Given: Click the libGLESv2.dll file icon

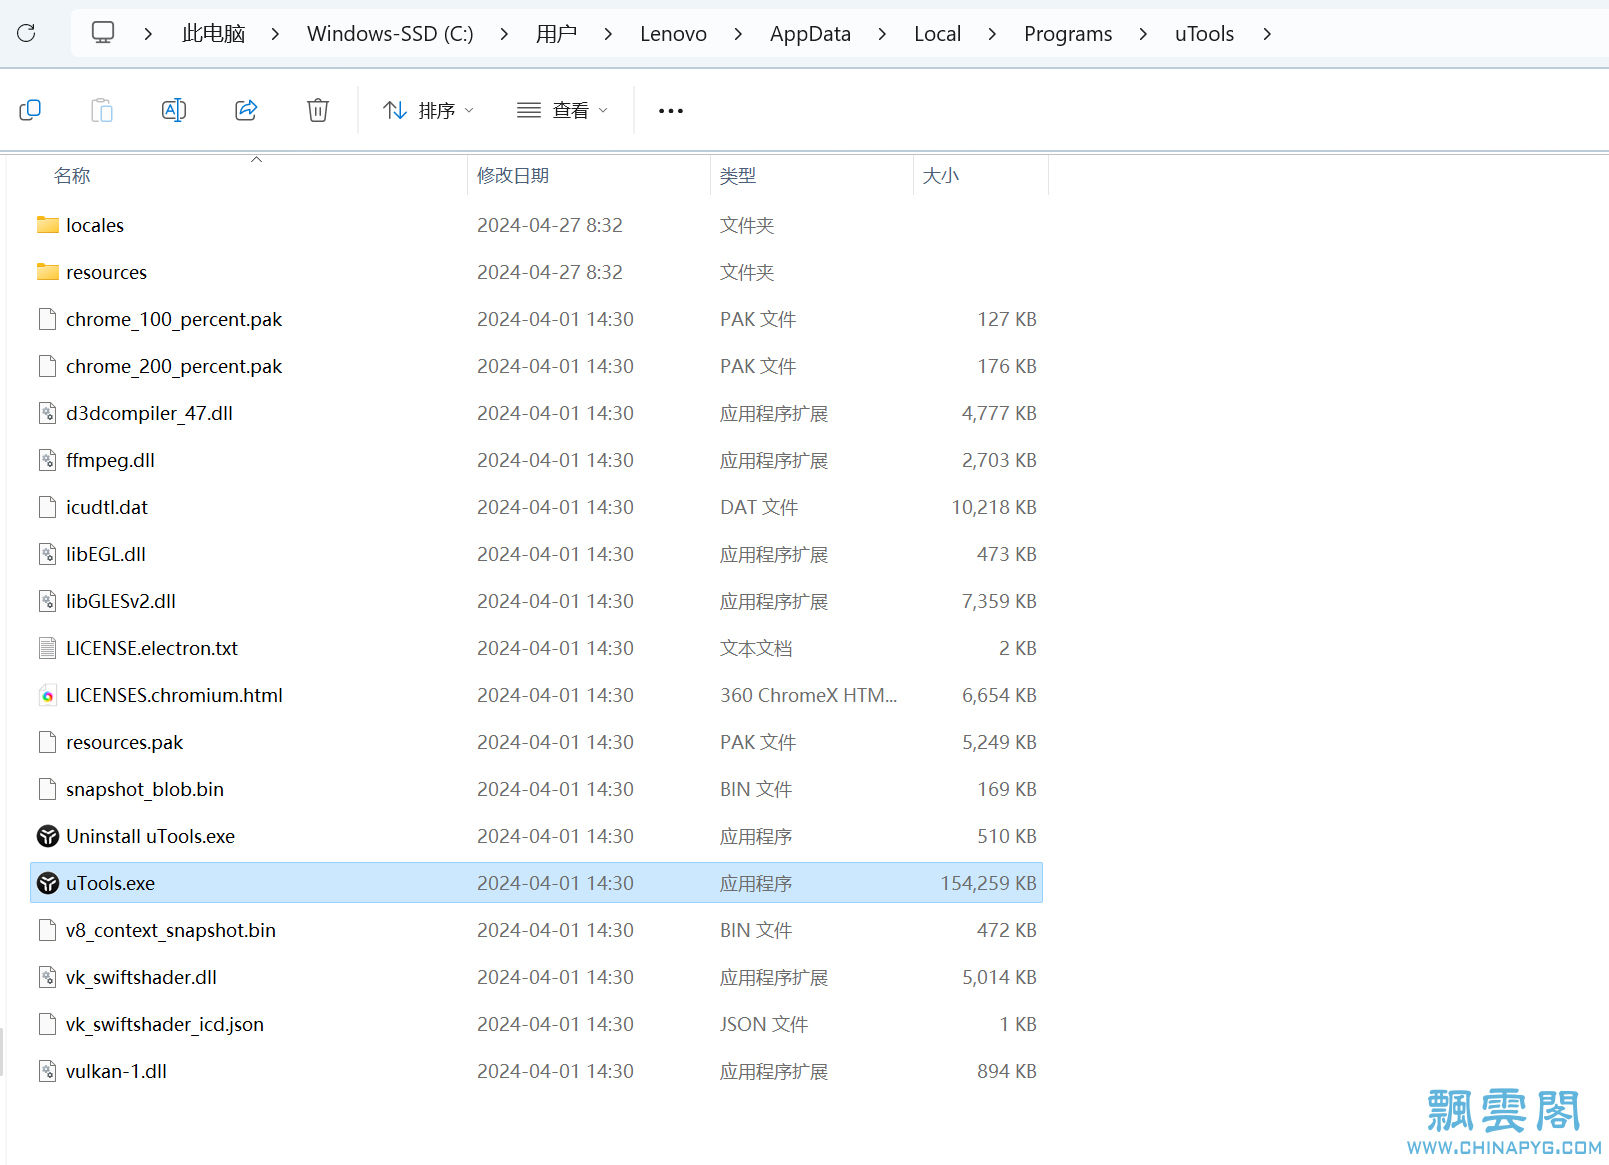Looking at the screenshot, I should click(x=48, y=601).
